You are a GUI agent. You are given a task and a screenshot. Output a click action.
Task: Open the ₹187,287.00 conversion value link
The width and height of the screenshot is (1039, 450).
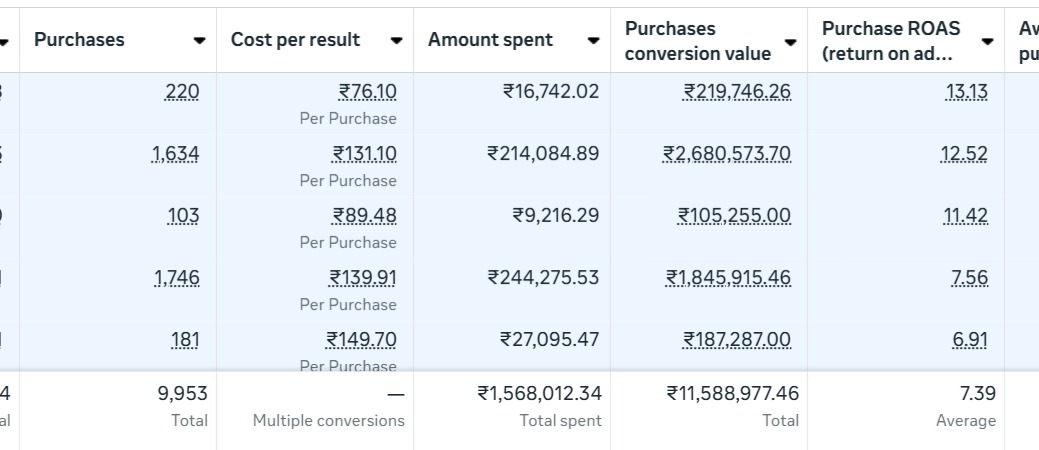737,340
